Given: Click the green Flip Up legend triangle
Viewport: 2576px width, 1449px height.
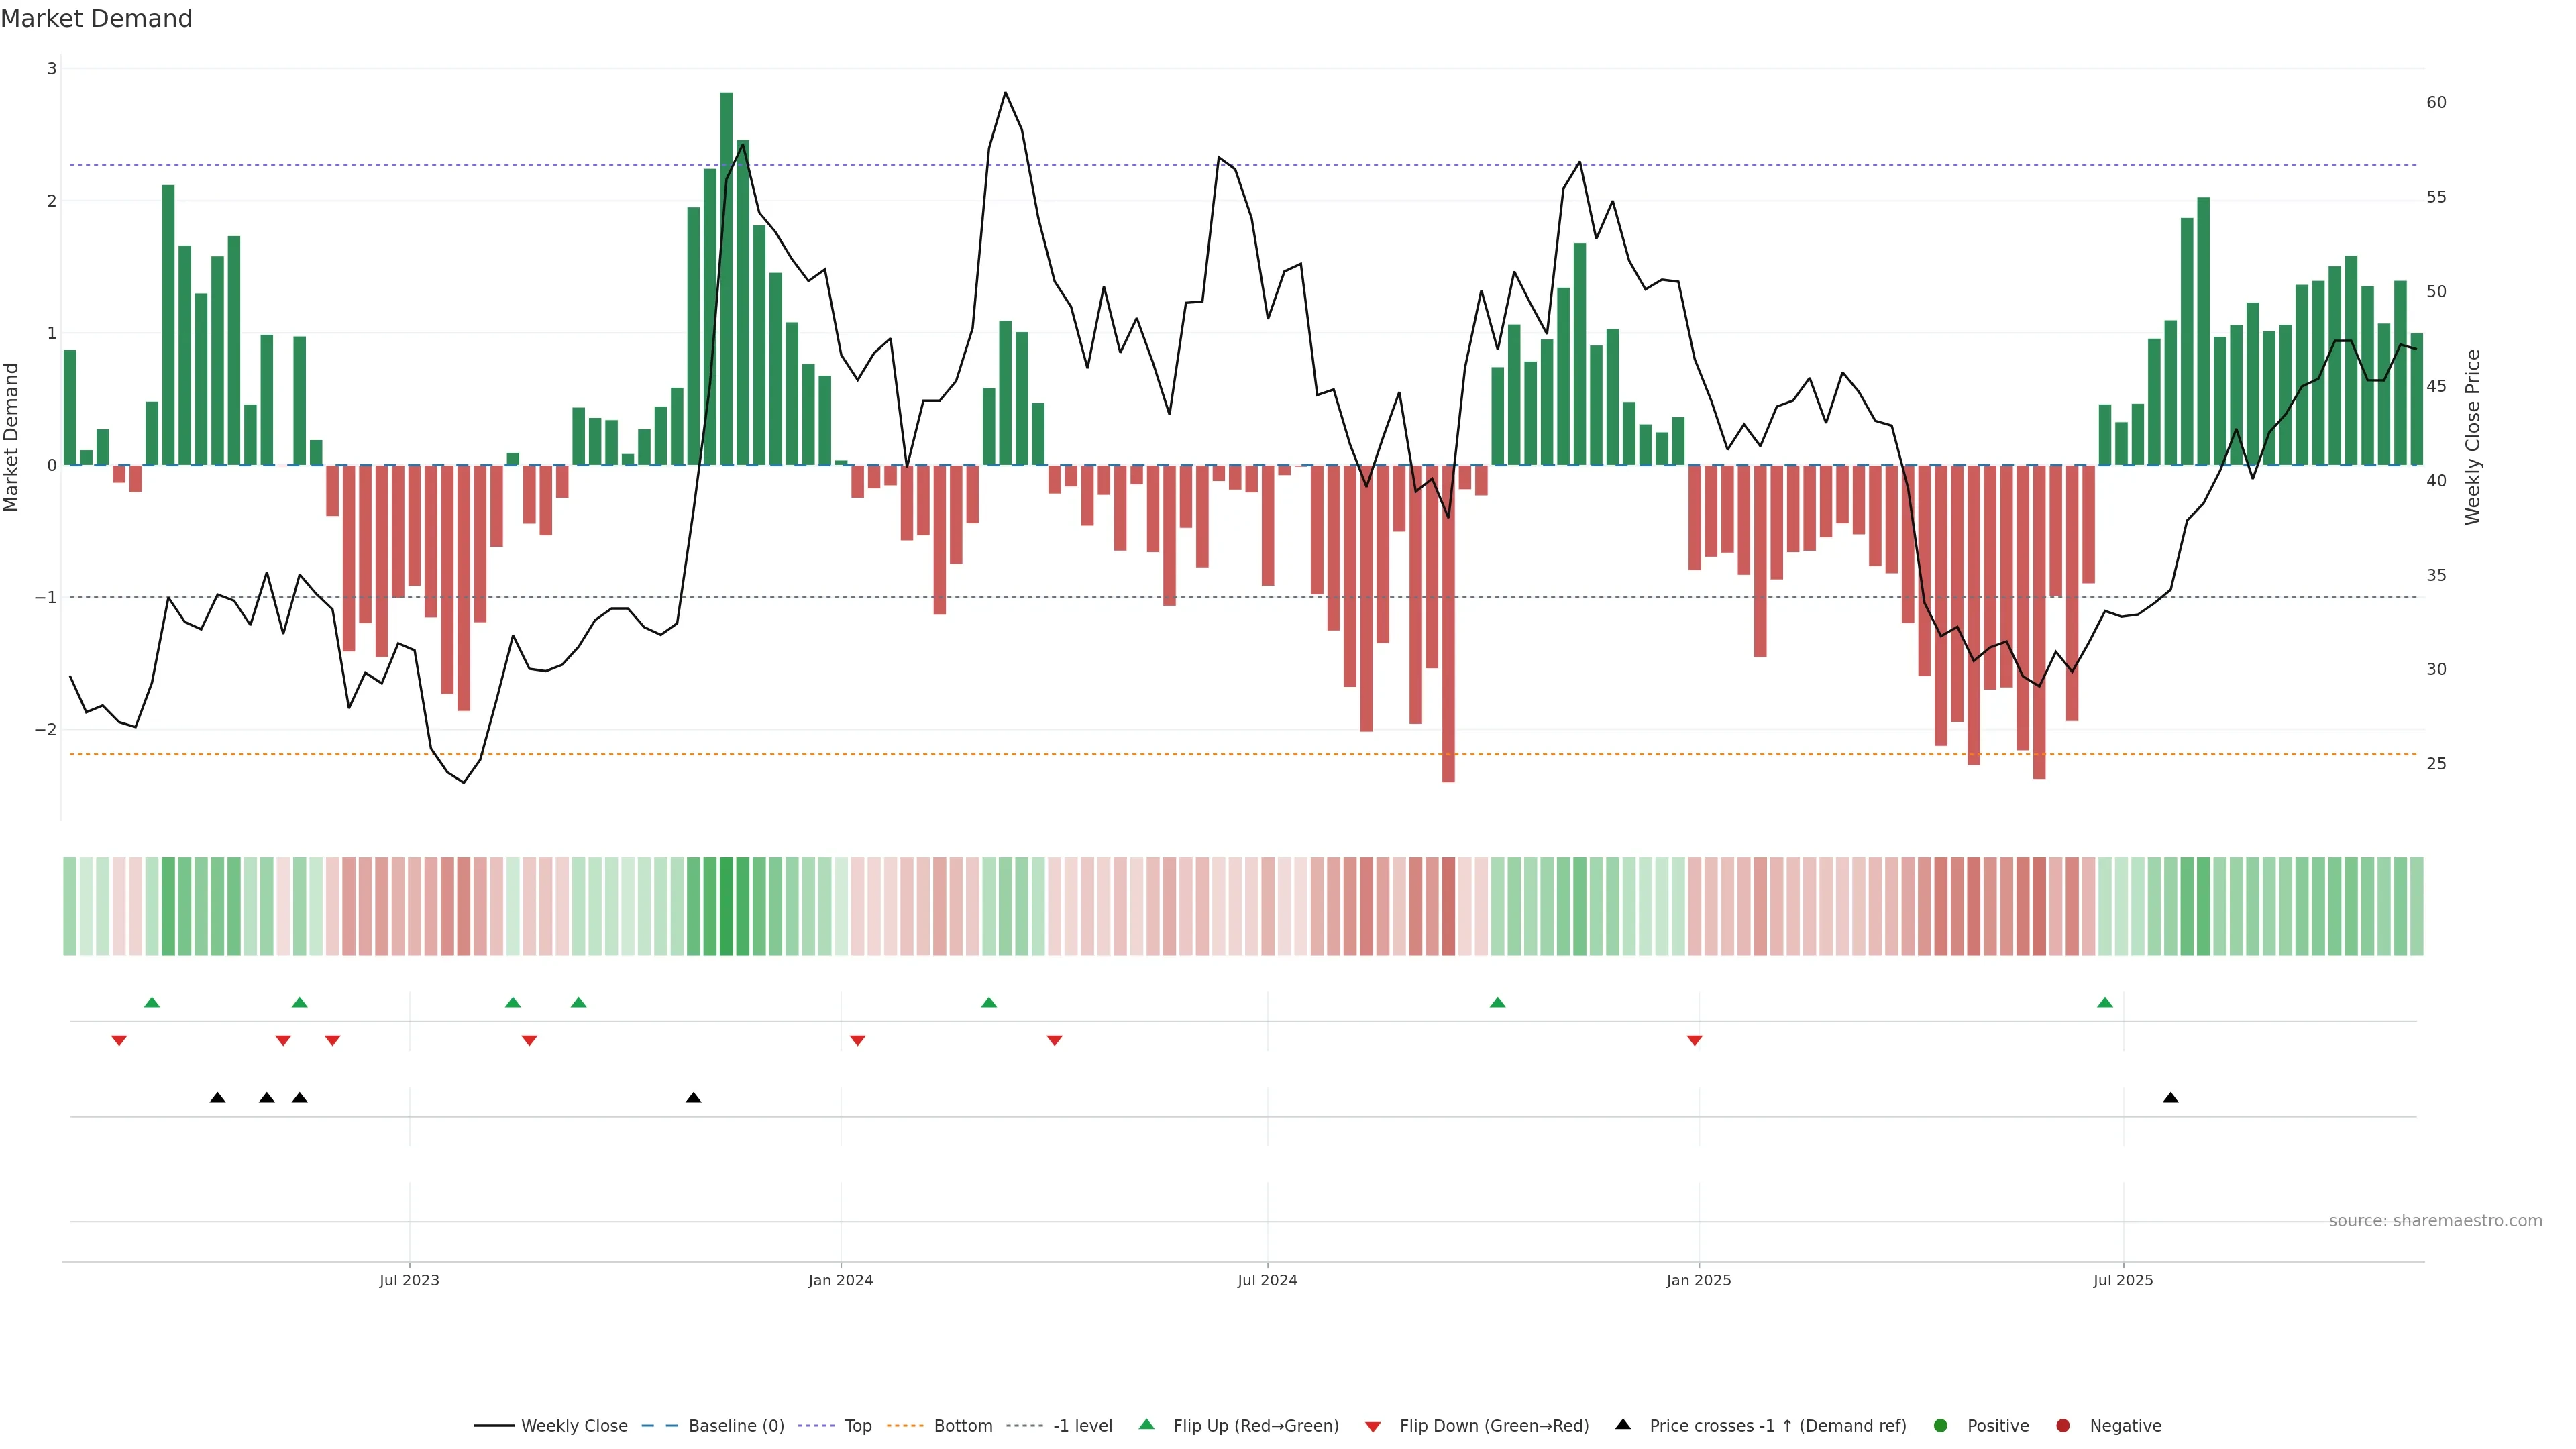Looking at the screenshot, I should point(1146,1424).
